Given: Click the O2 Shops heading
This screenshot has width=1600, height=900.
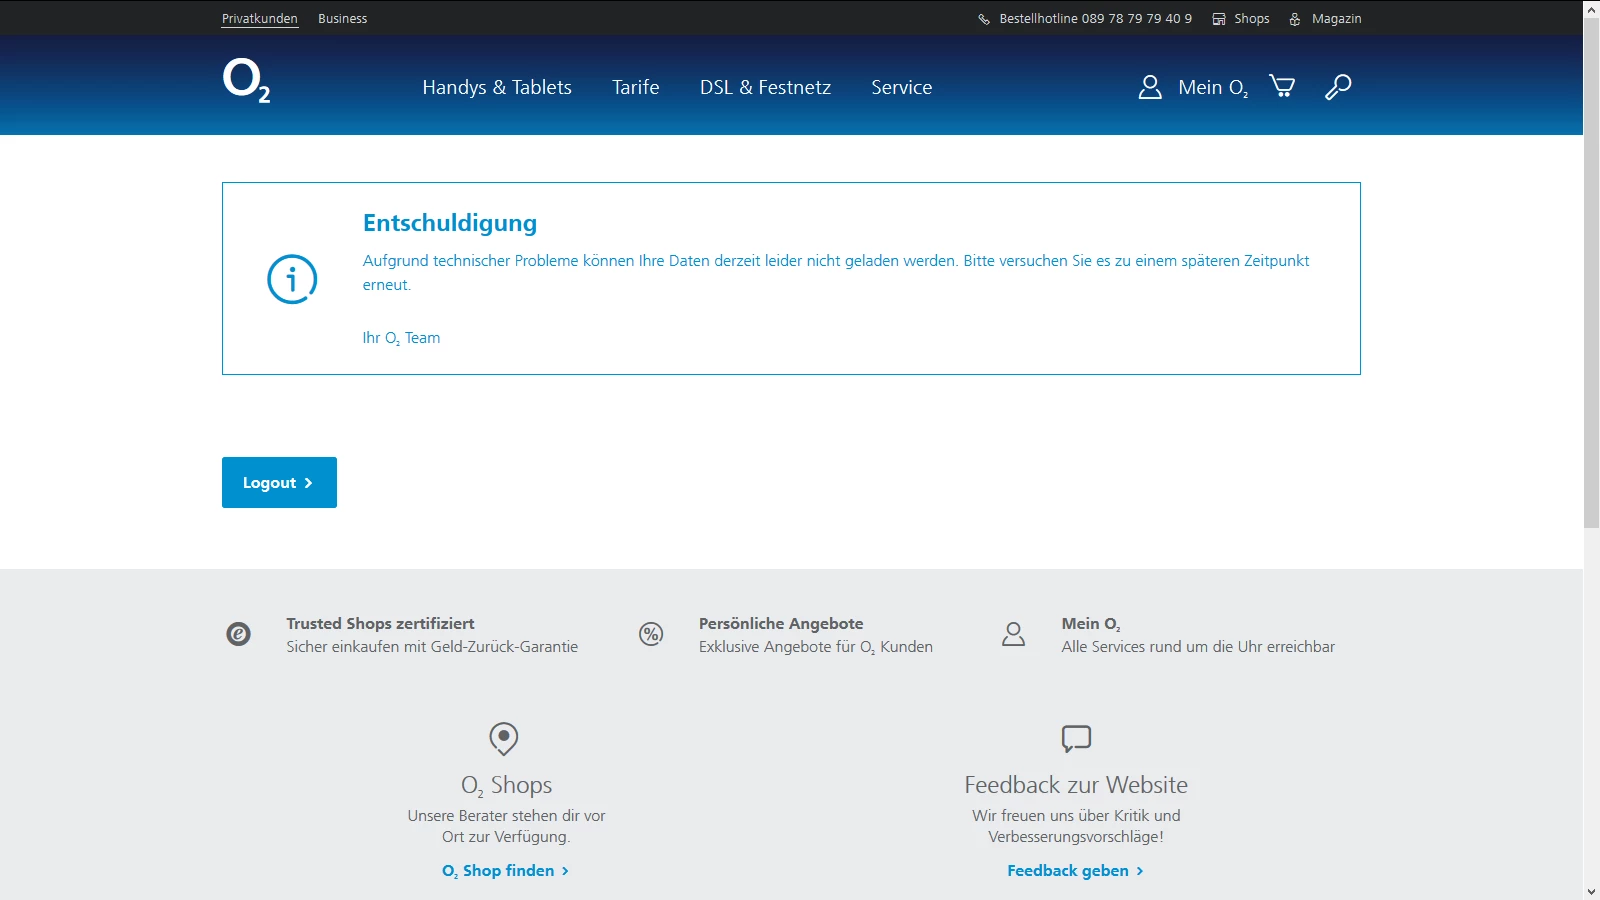Looking at the screenshot, I should pyautogui.click(x=506, y=786).
